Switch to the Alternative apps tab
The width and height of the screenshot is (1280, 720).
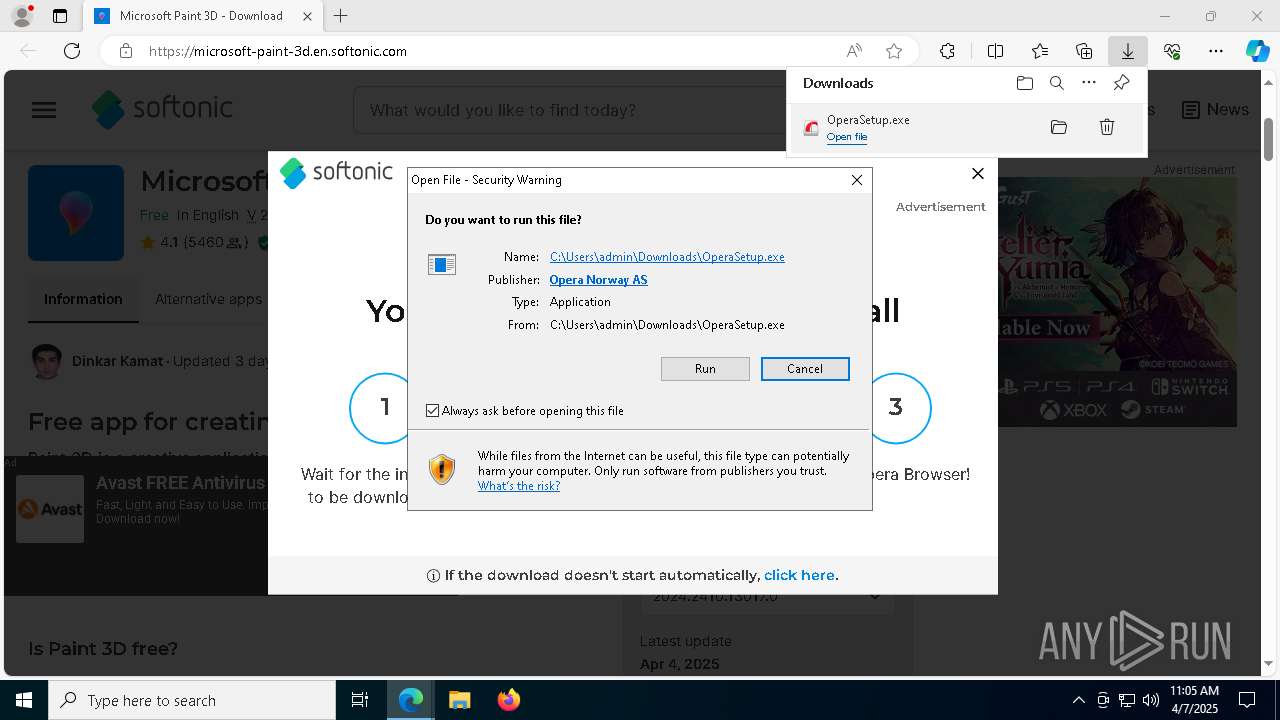208,299
